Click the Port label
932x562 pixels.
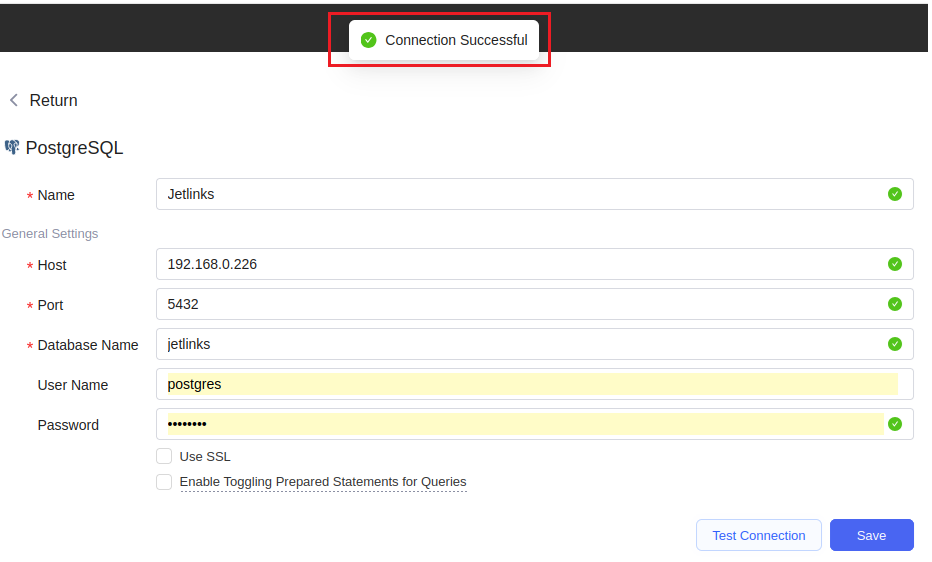click(x=50, y=305)
